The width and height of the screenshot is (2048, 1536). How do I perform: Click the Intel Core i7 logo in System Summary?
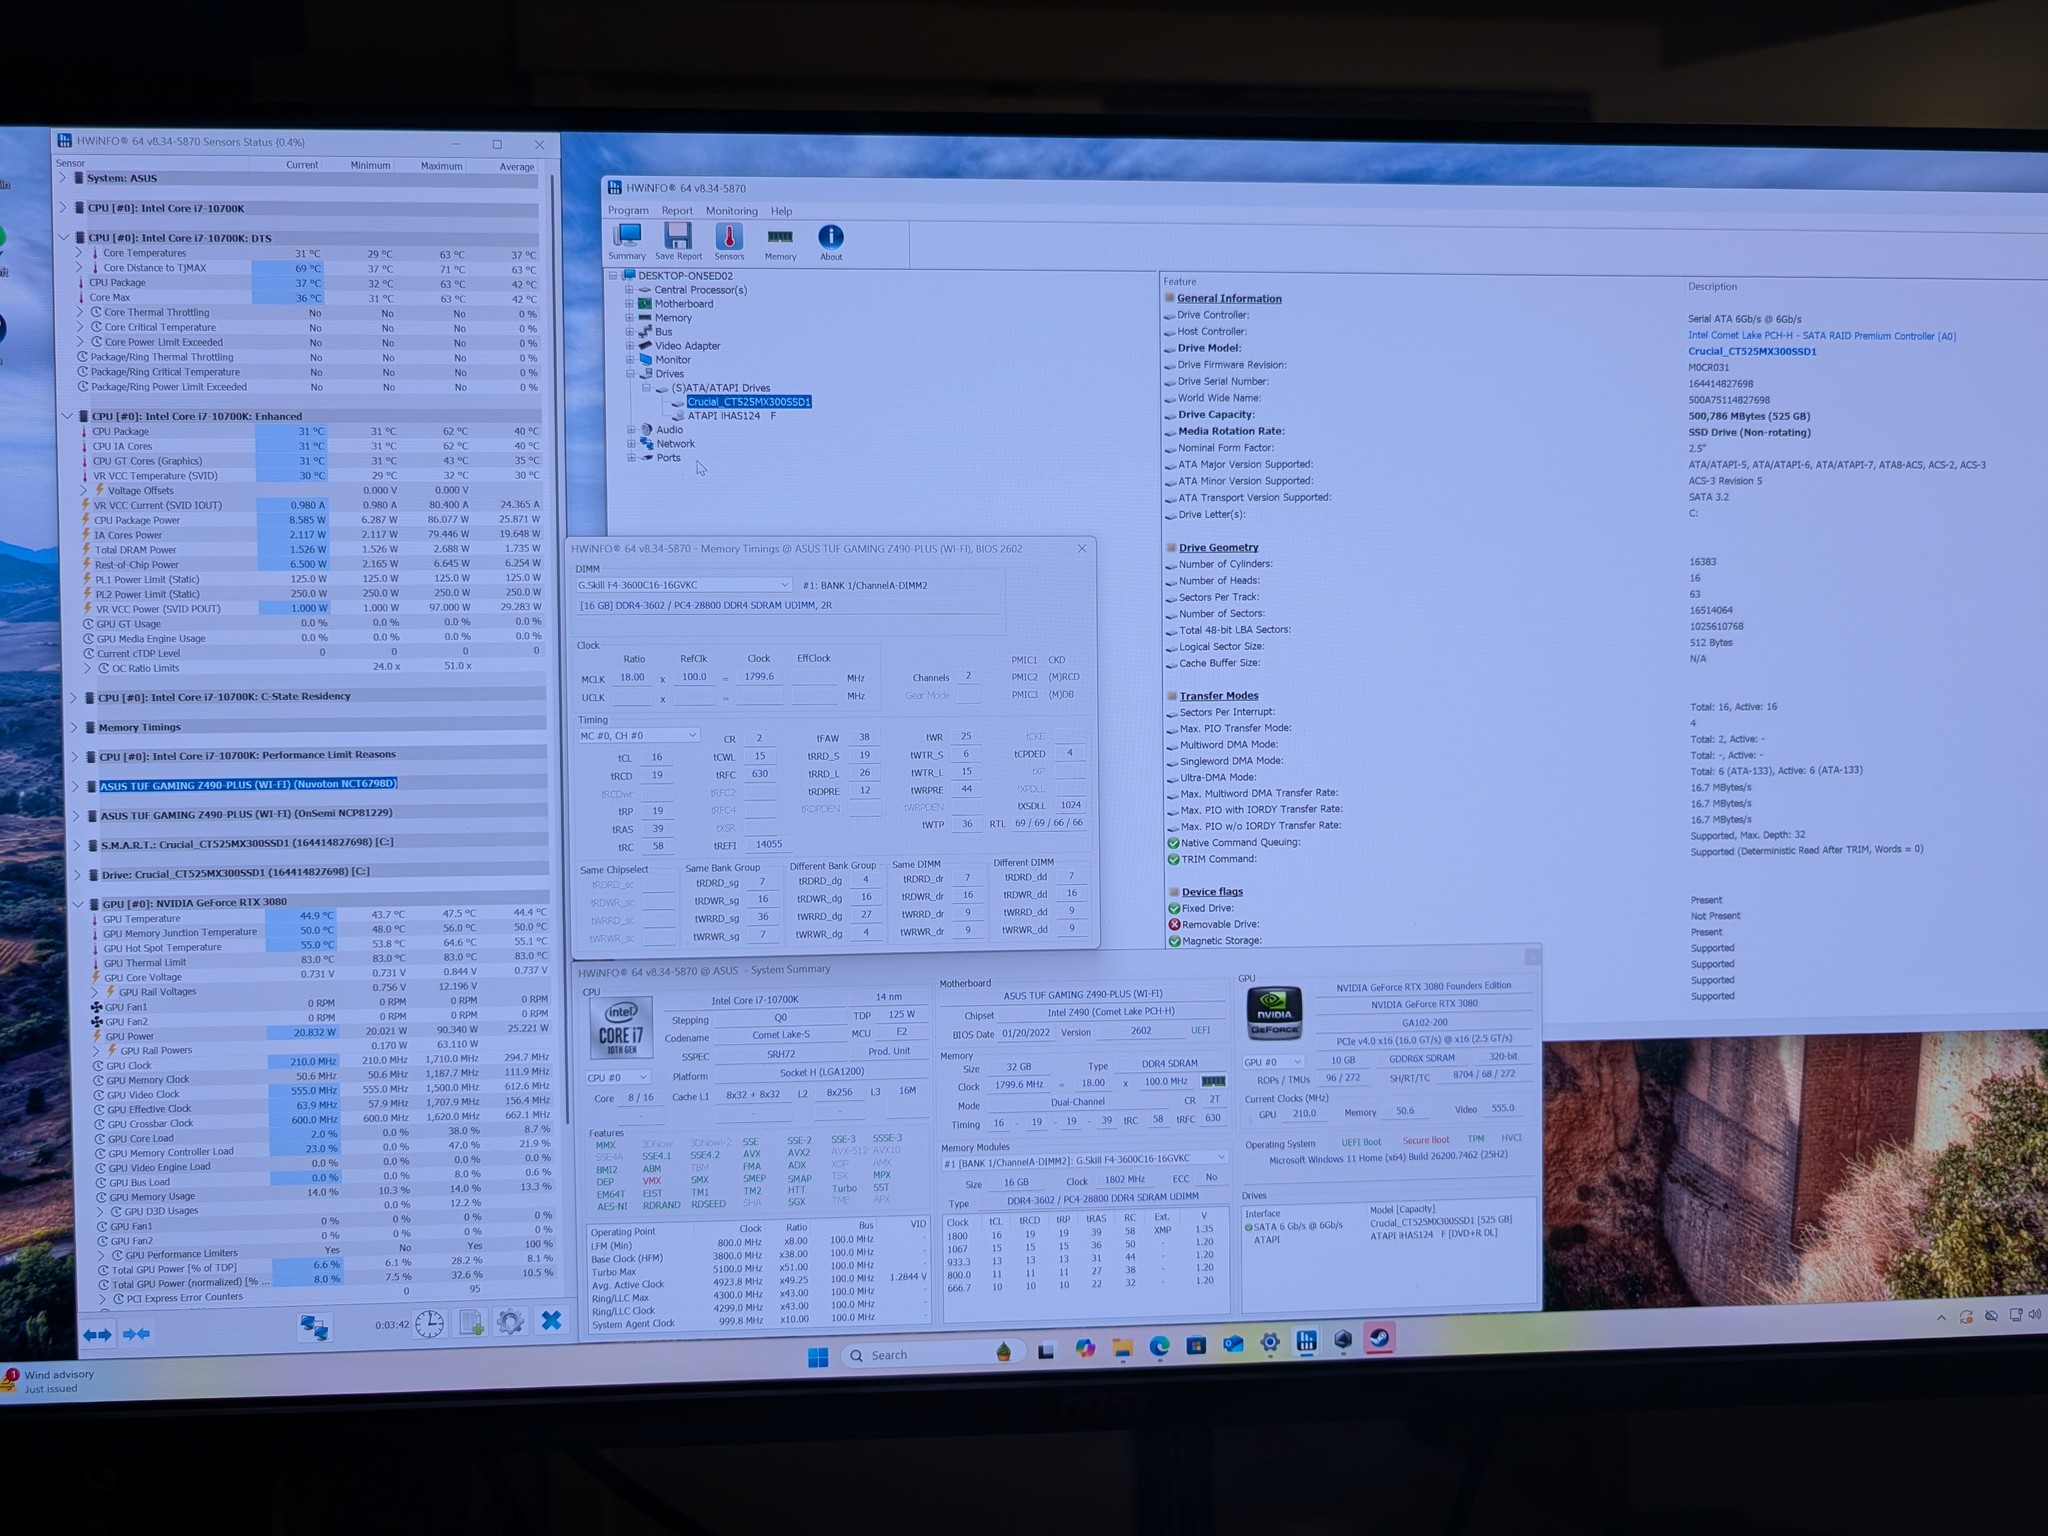click(x=621, y=1030)
